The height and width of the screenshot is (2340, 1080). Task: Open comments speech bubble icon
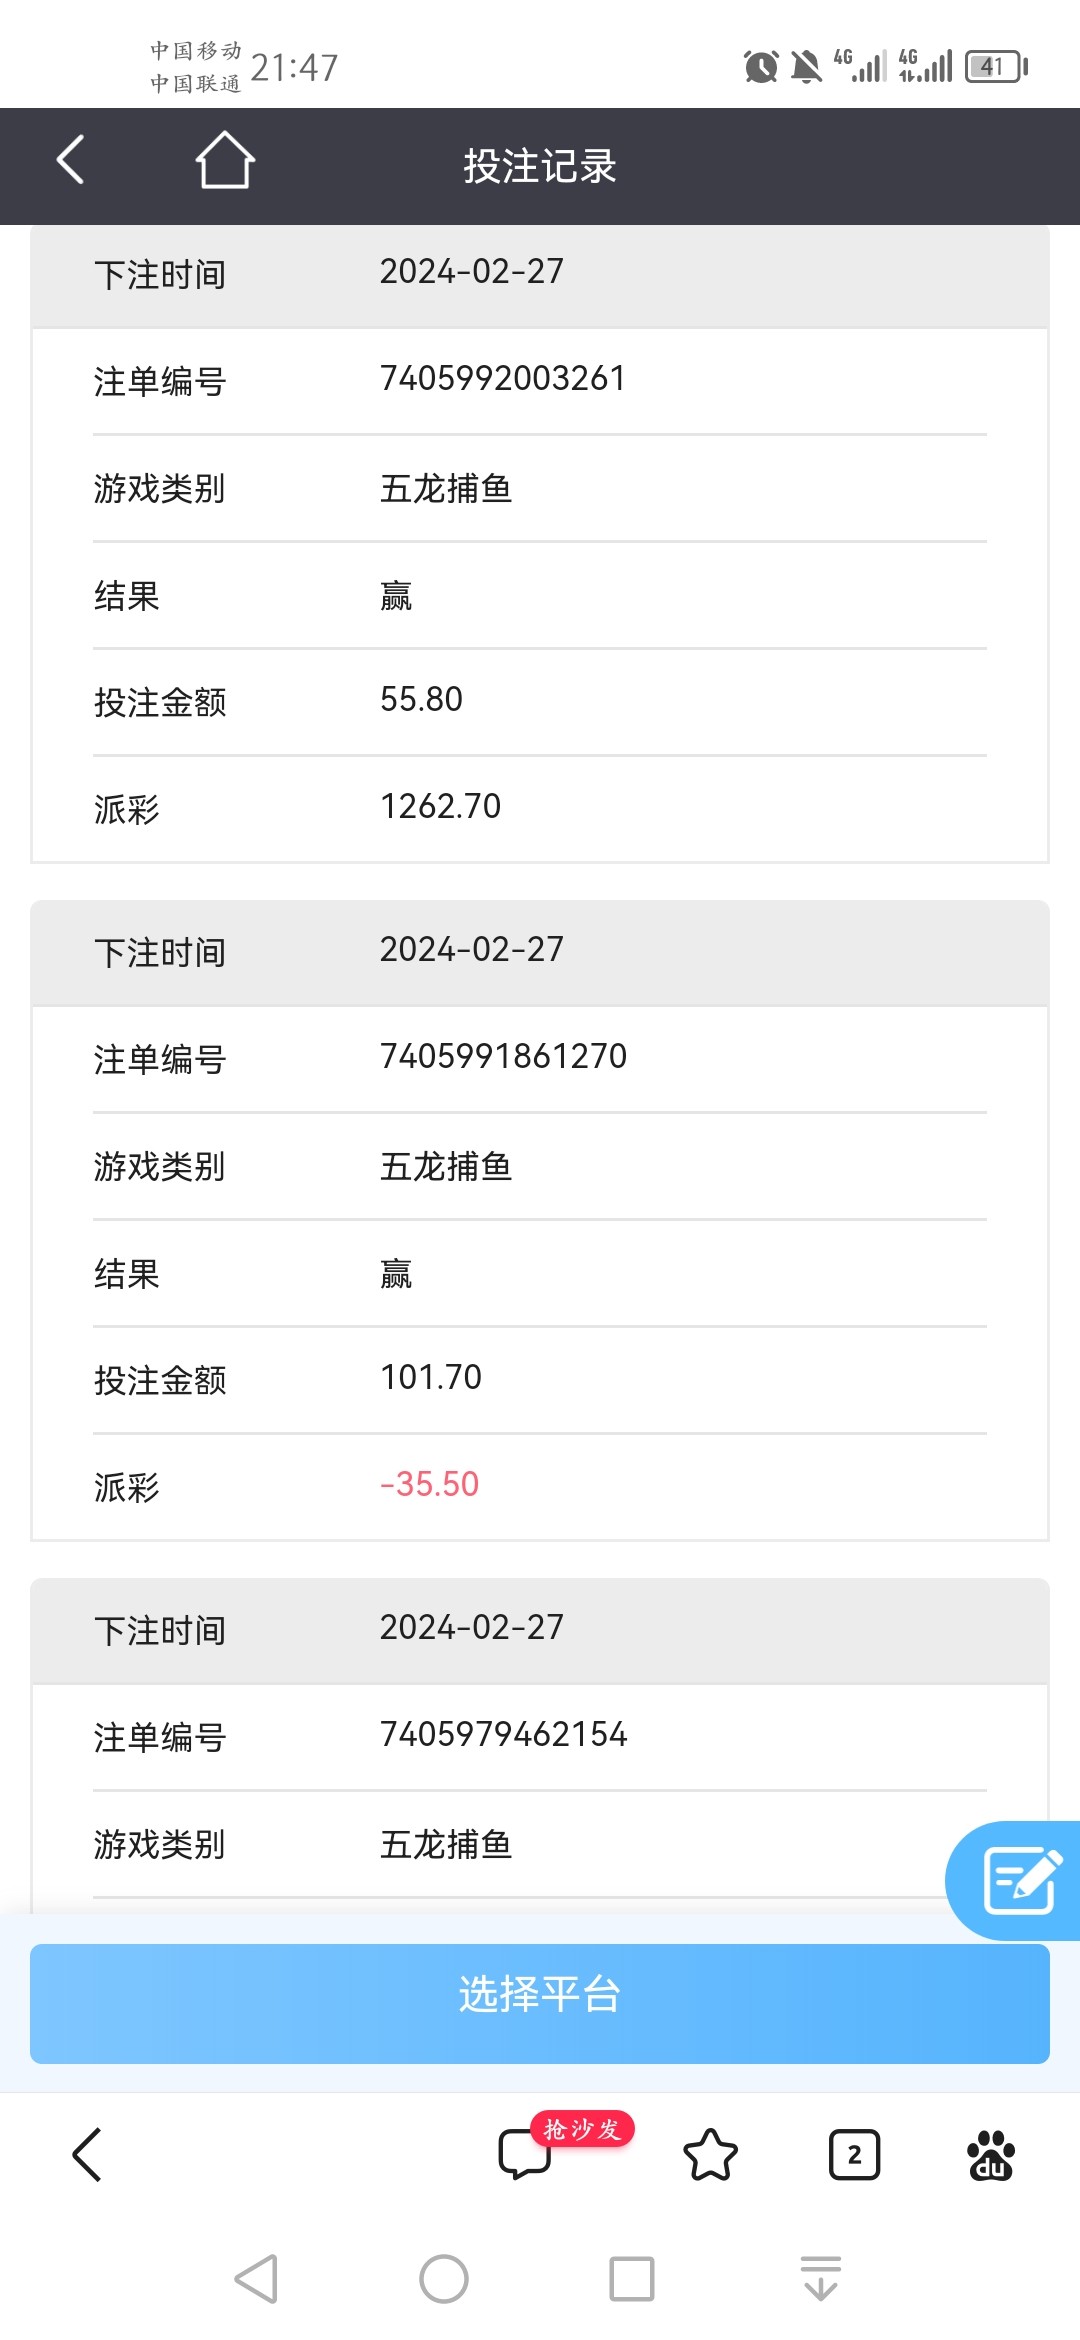[x=524, y=2153]
